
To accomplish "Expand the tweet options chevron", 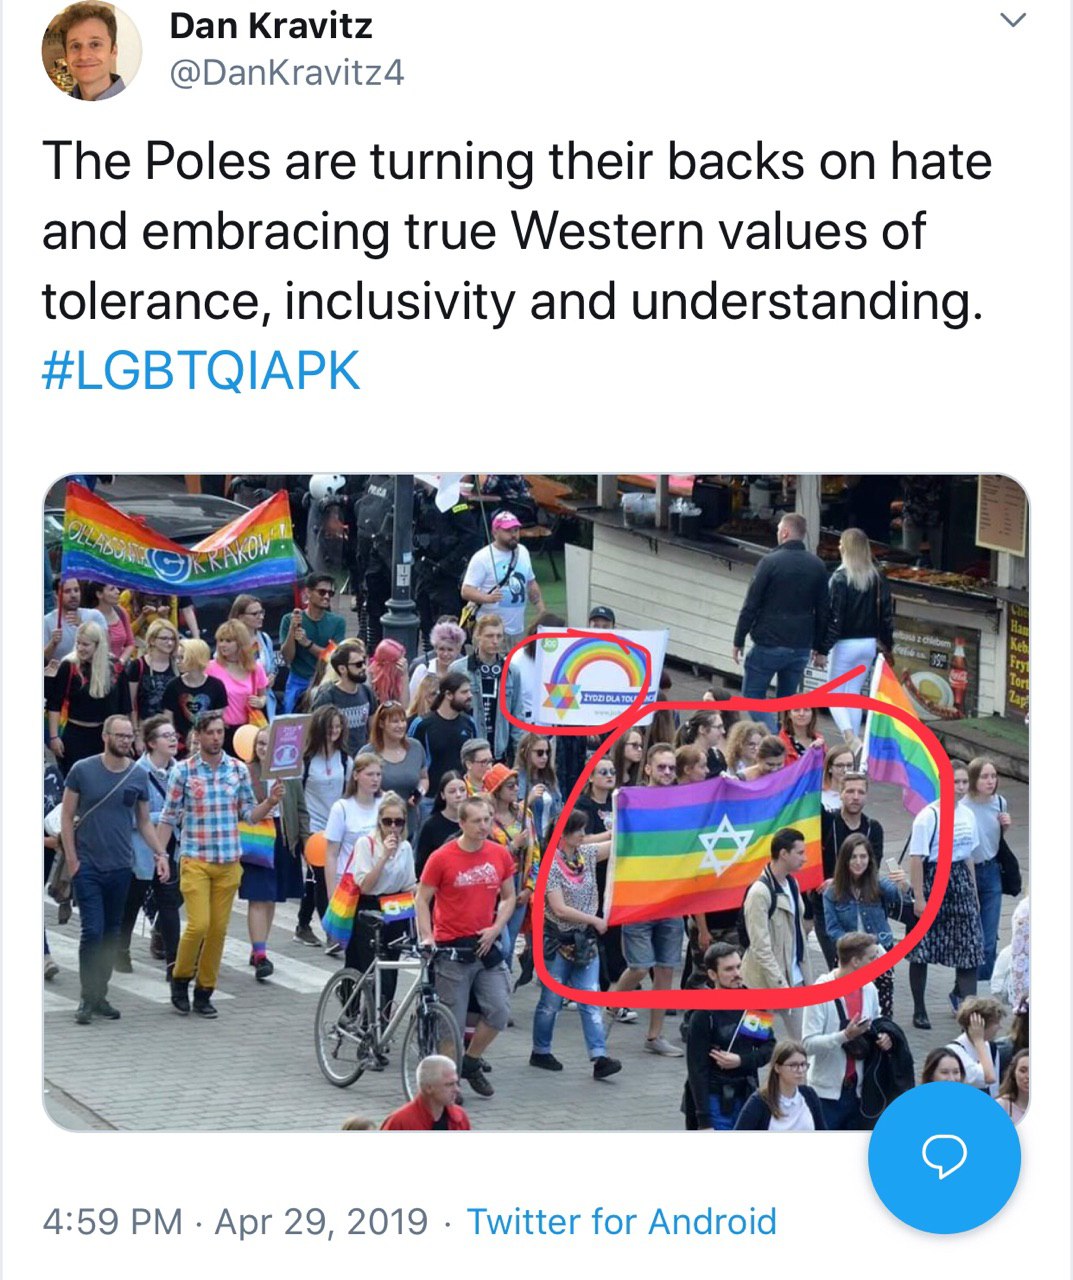I will (1013, 20).
